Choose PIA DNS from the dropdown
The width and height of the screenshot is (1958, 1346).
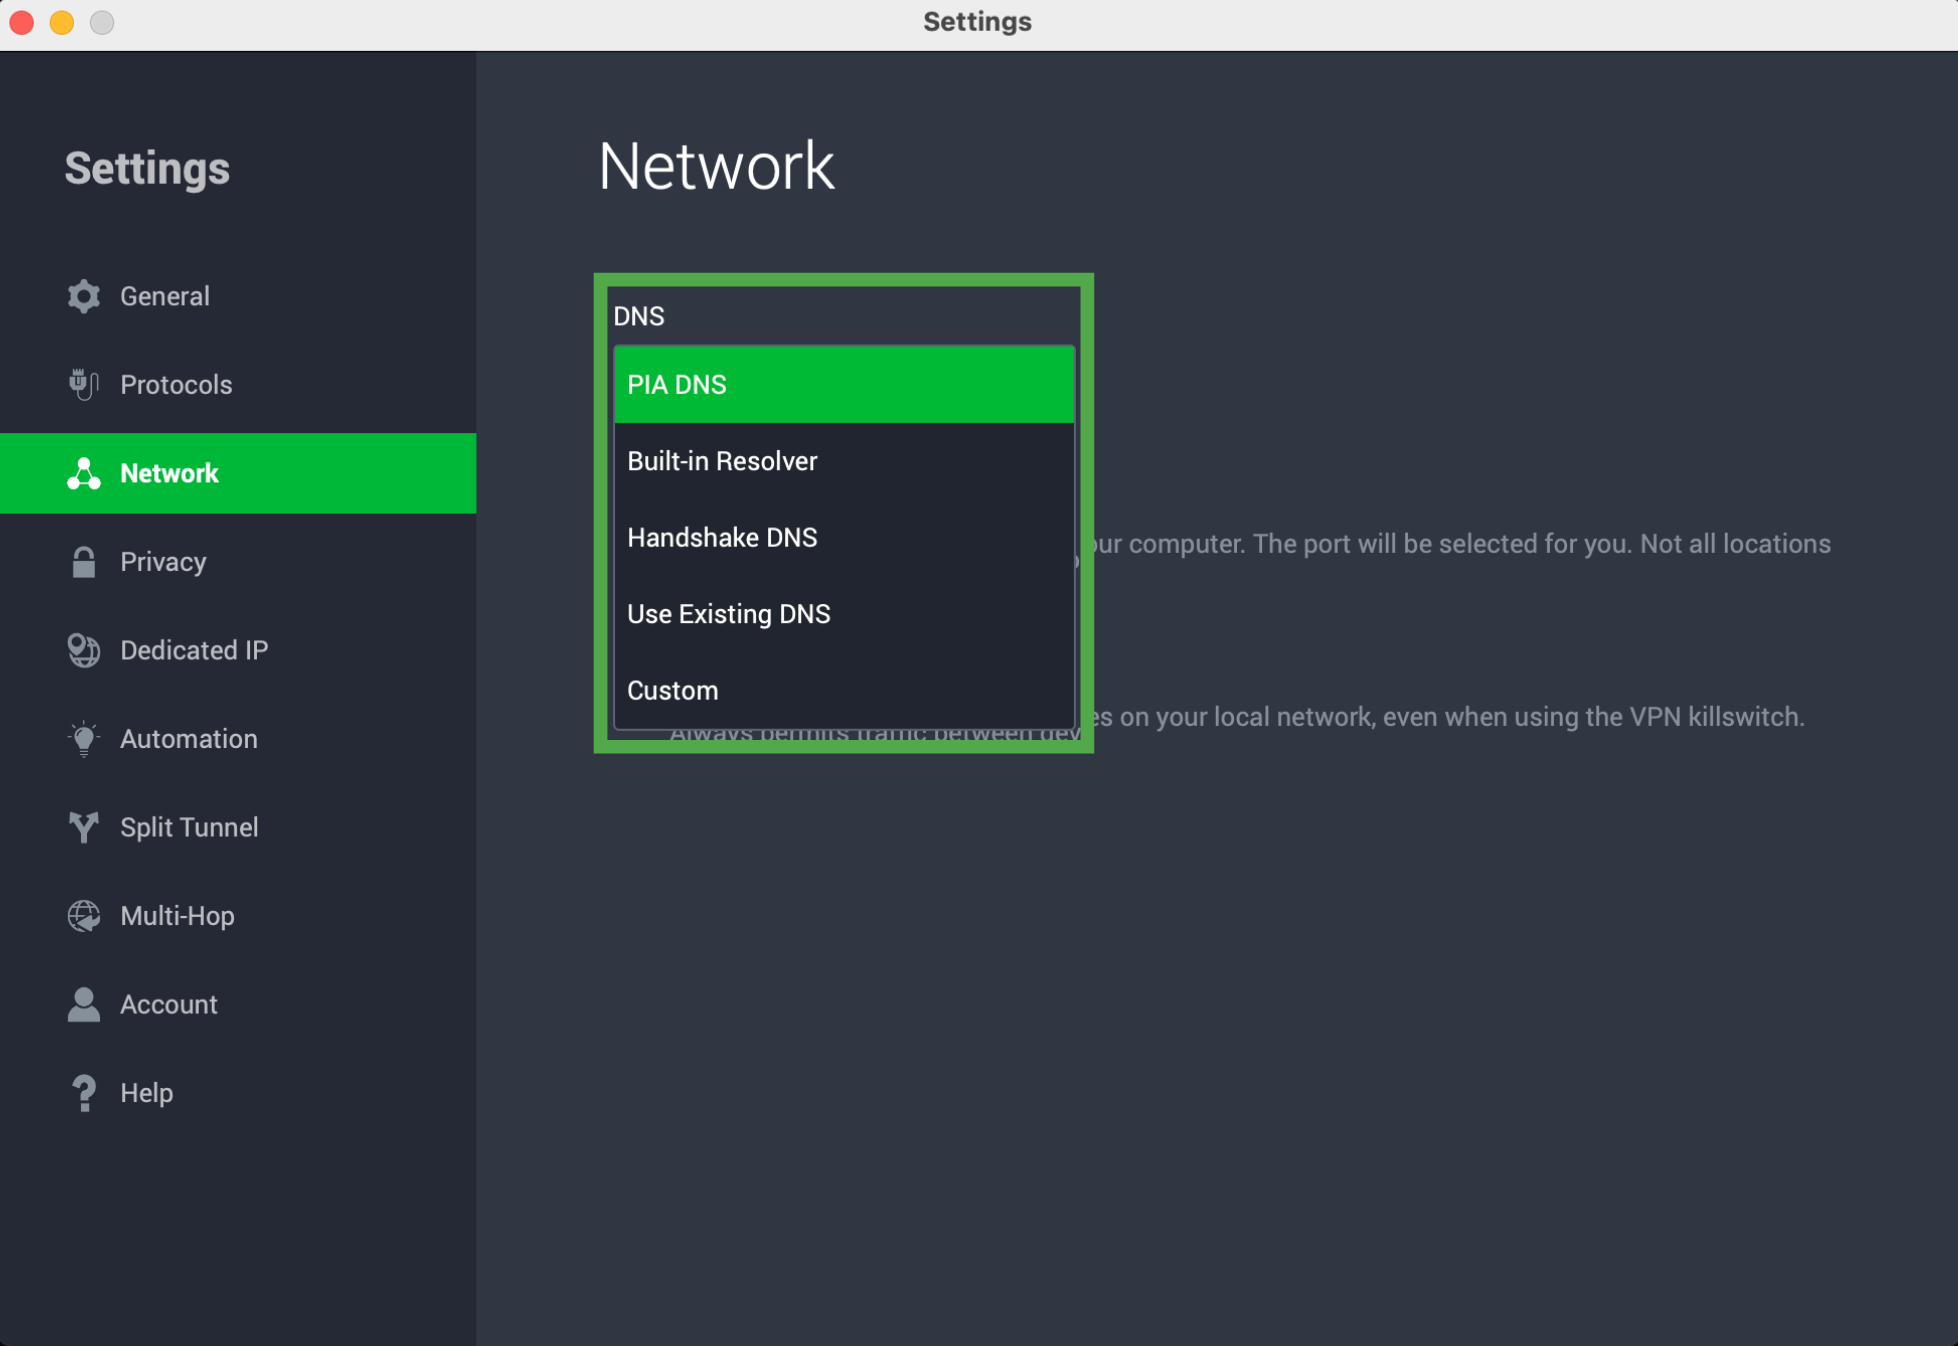[844, 385]
